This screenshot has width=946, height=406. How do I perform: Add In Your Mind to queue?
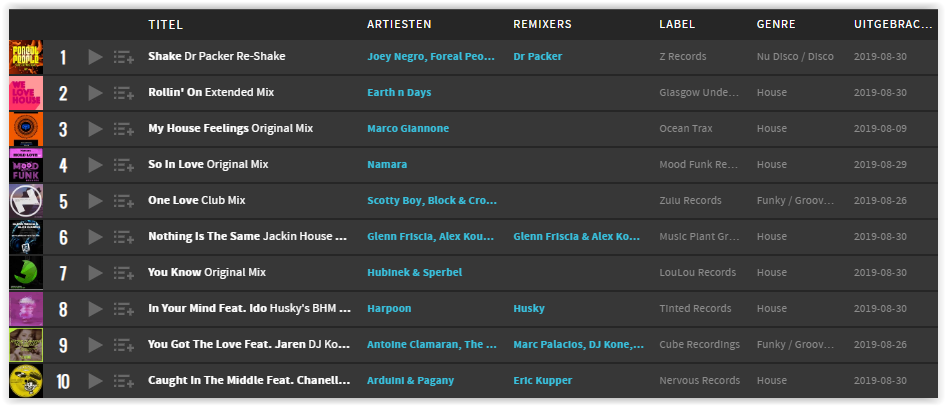tap(124, 309)
